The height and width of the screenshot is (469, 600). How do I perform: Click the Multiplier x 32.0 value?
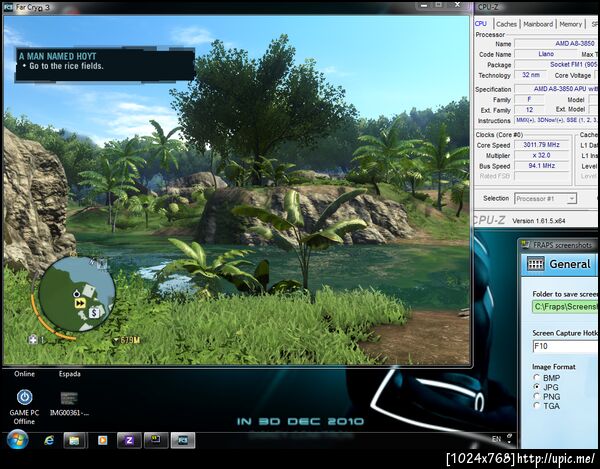point(541,155)
